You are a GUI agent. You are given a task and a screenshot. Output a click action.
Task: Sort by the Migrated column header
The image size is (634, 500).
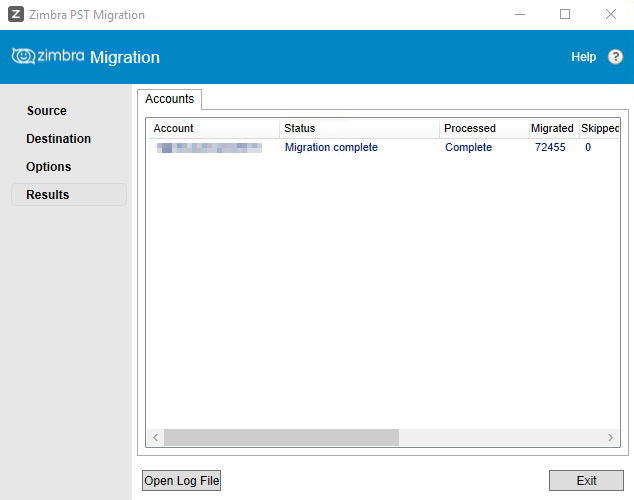point(554,128)
